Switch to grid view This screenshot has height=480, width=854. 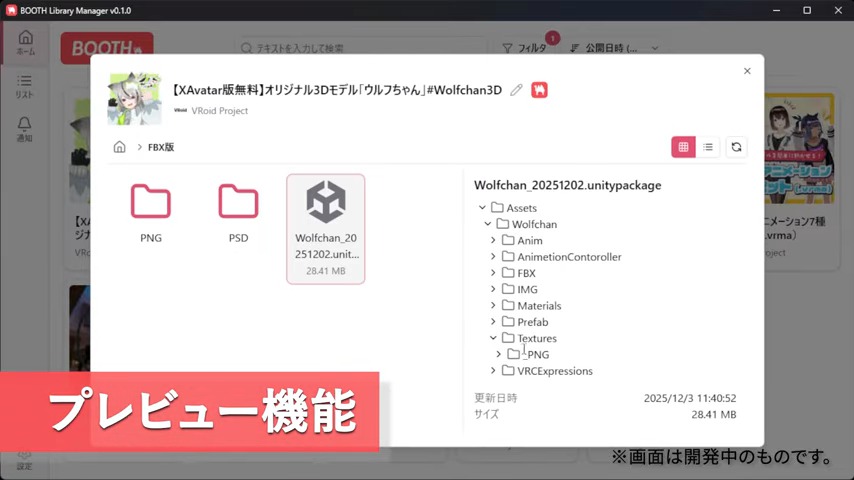[x=683, y=147]
